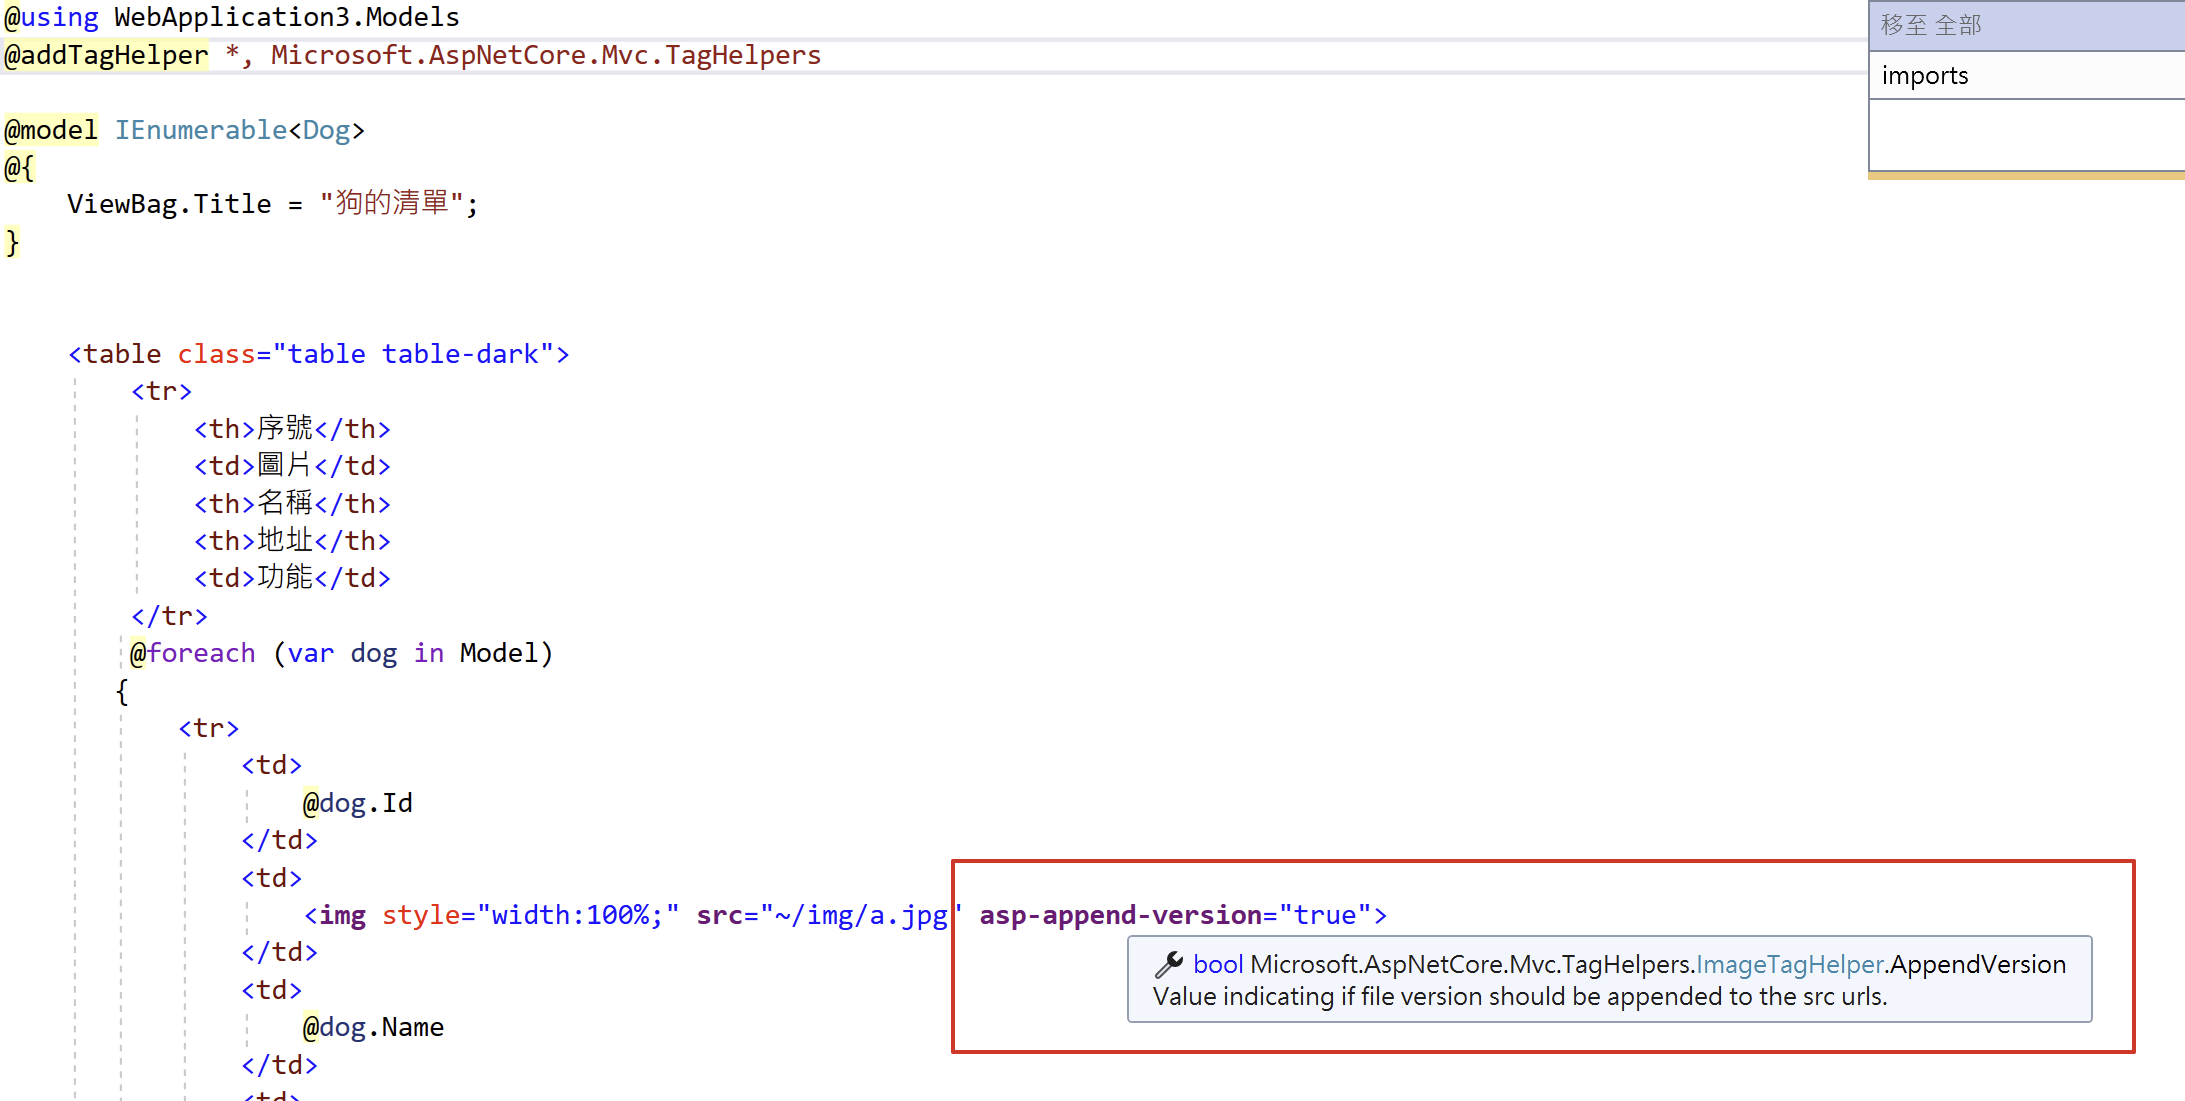Click the 序號 table header text
The width and height of the screenshot is (2185, 1101).
pos(285,429)
